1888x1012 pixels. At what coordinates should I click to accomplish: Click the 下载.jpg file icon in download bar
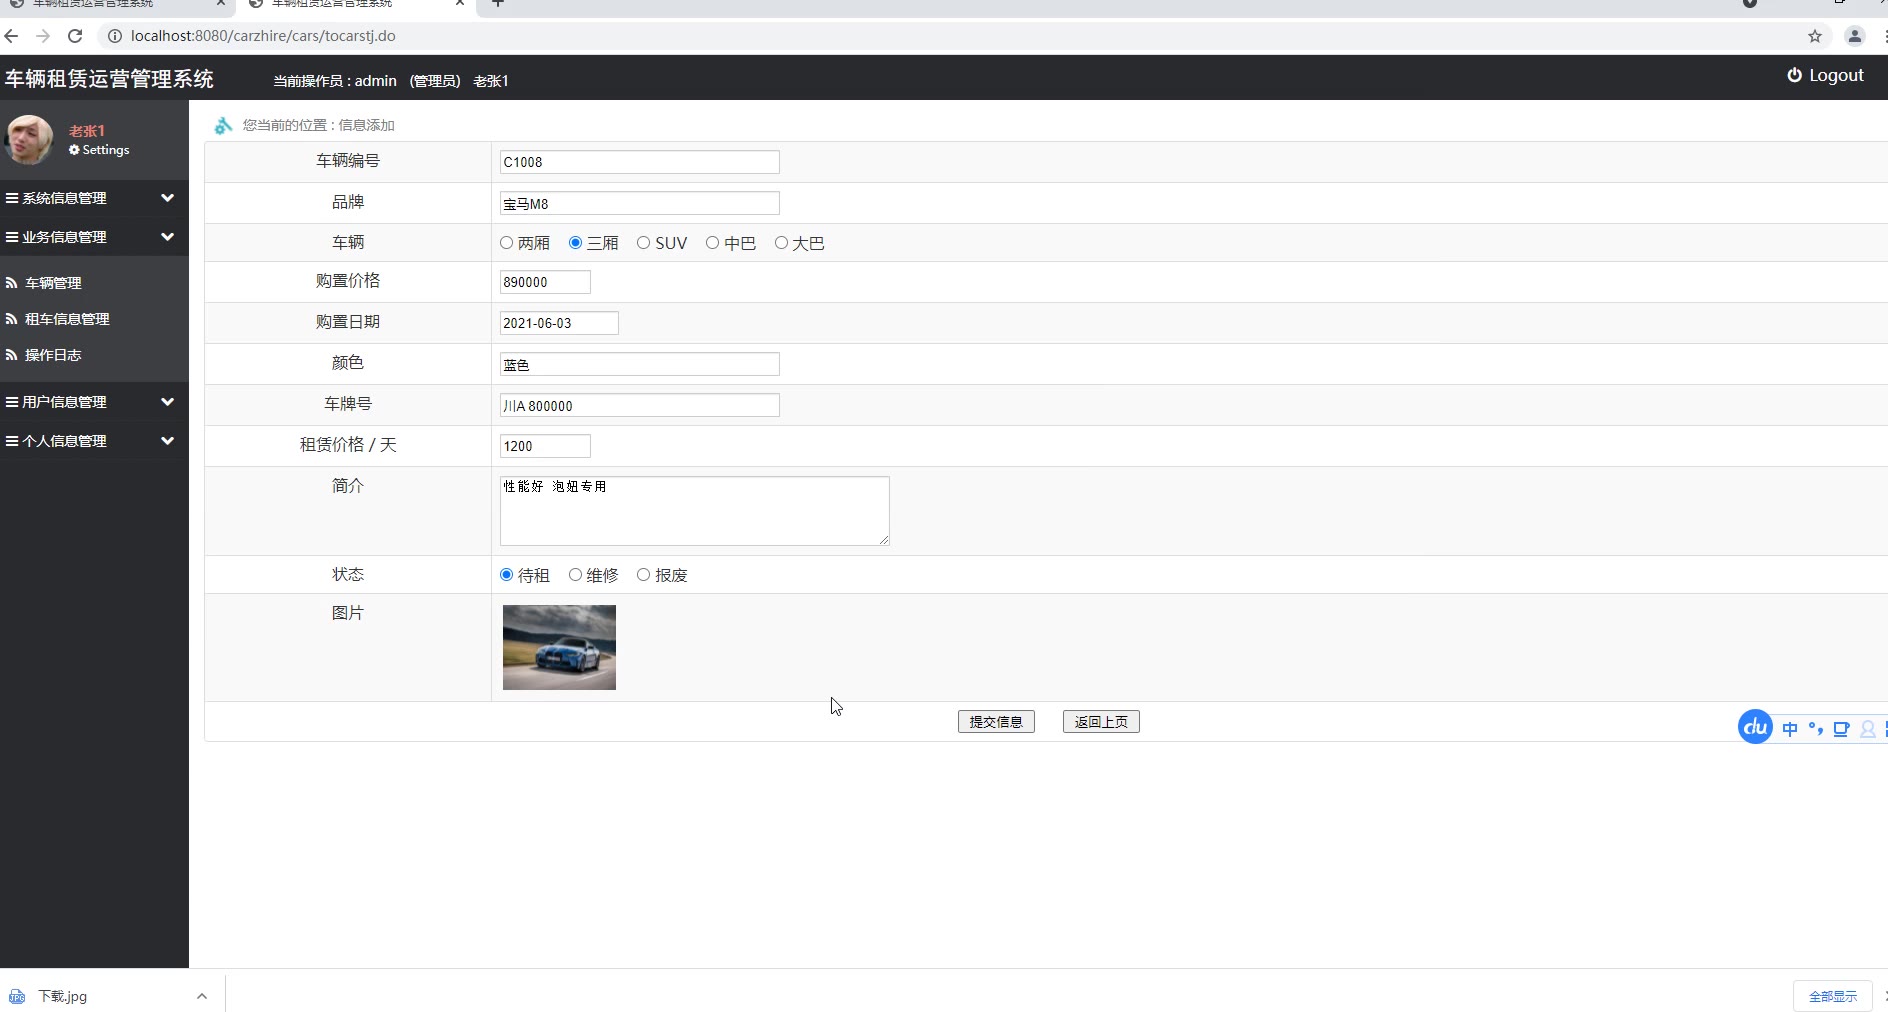point(17,996)
